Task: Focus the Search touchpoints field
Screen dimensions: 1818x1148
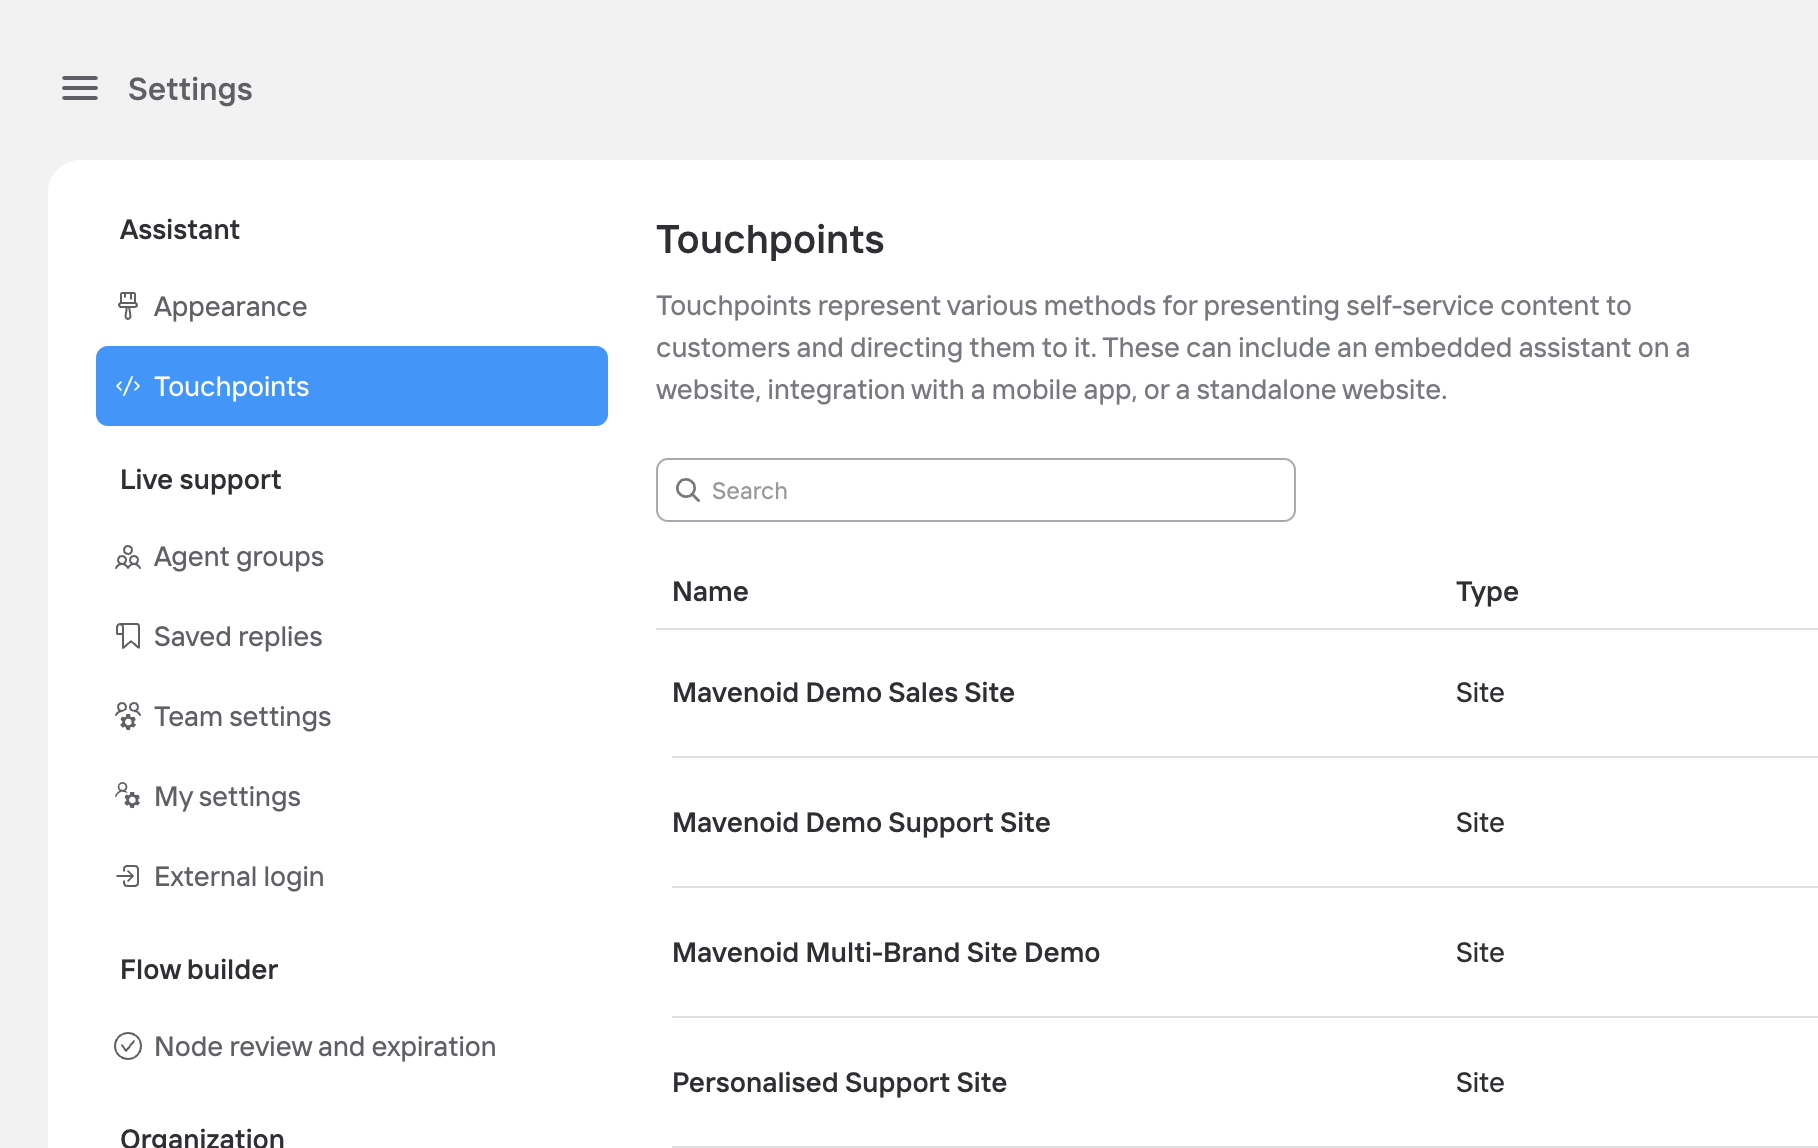Action: pyautogui.click(x=976, y=490)
